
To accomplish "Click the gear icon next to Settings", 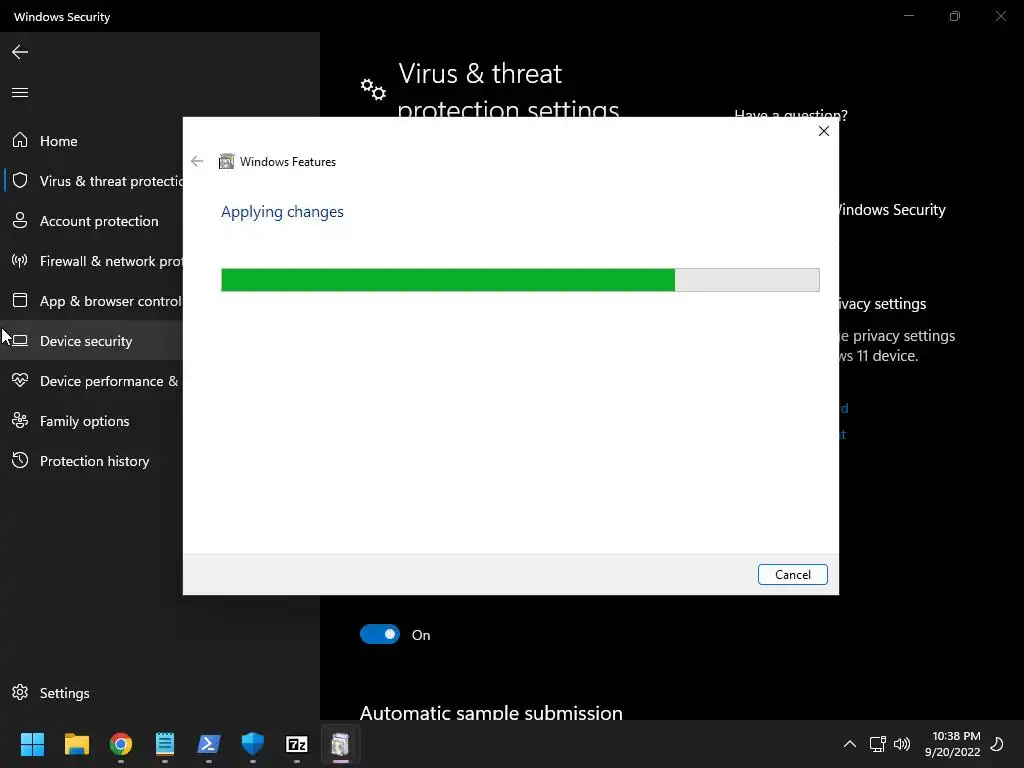I will pos(20,692).
